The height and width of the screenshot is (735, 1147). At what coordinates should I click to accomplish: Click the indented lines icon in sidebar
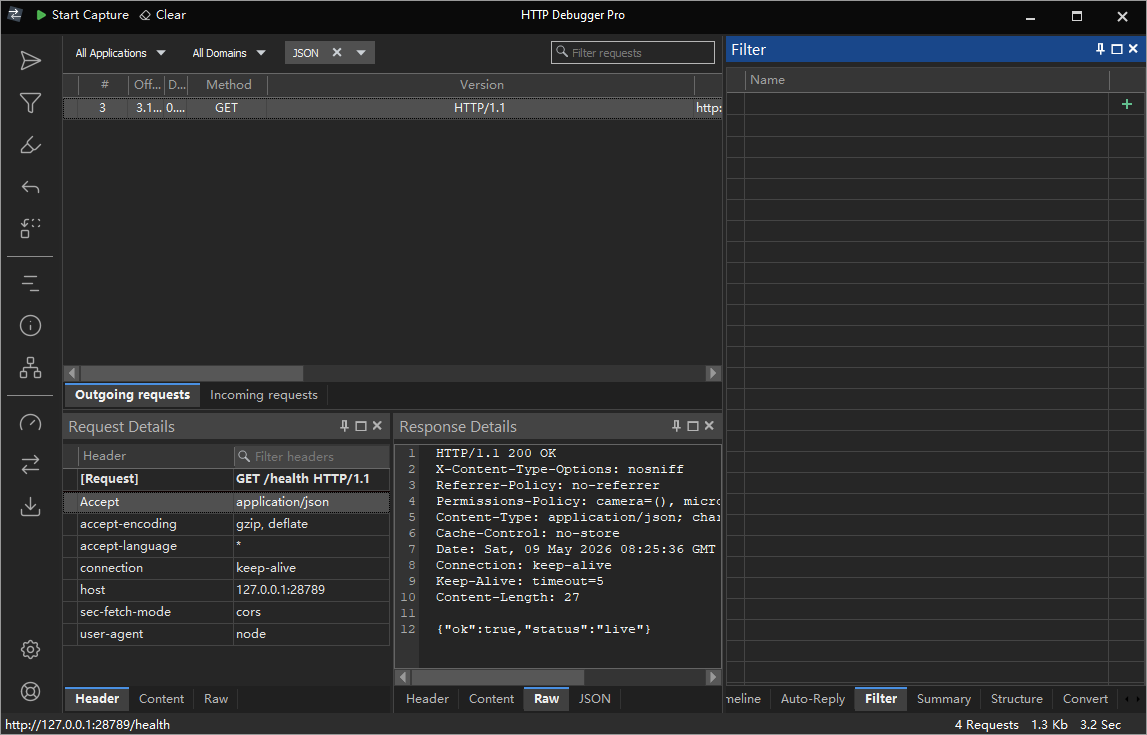pos(30,283)
